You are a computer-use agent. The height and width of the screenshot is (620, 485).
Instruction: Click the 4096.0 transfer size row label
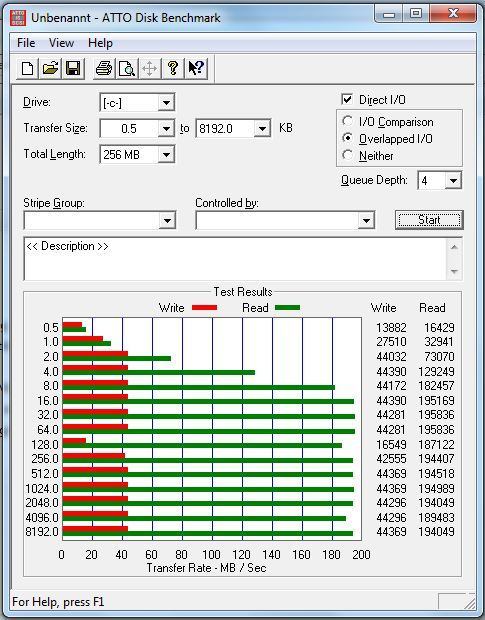pyautogui.click(x=42, y=517)
